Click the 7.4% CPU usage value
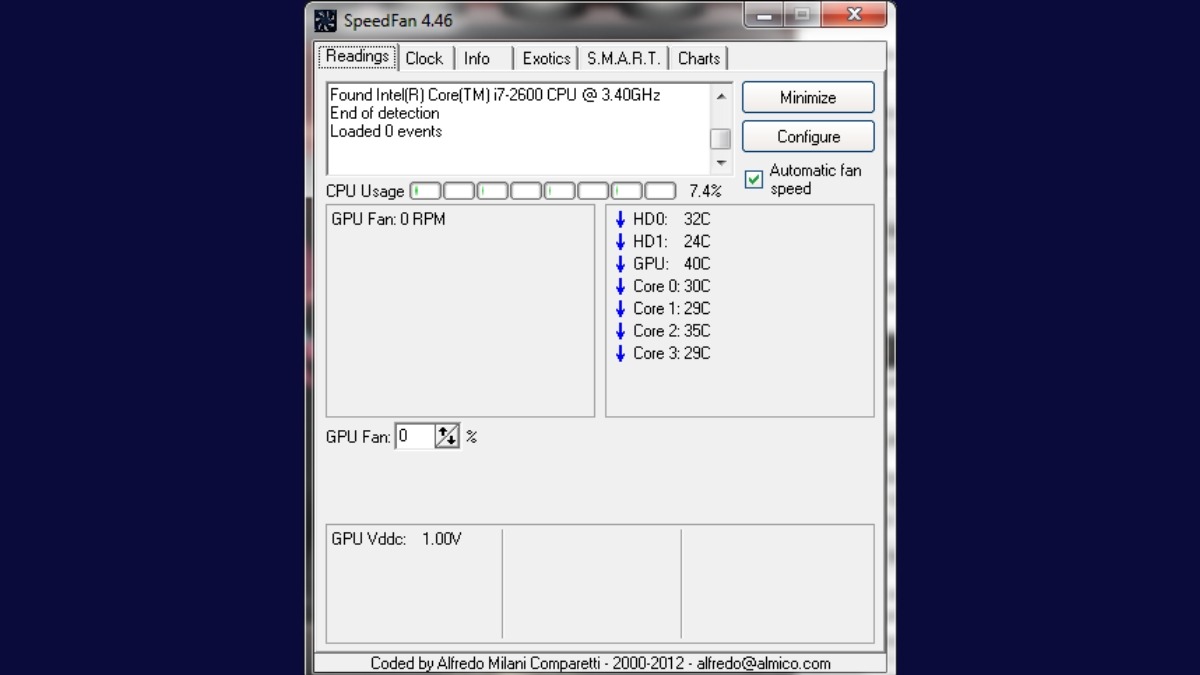This screenshot has height=675, width=1200. pos(705,191)
